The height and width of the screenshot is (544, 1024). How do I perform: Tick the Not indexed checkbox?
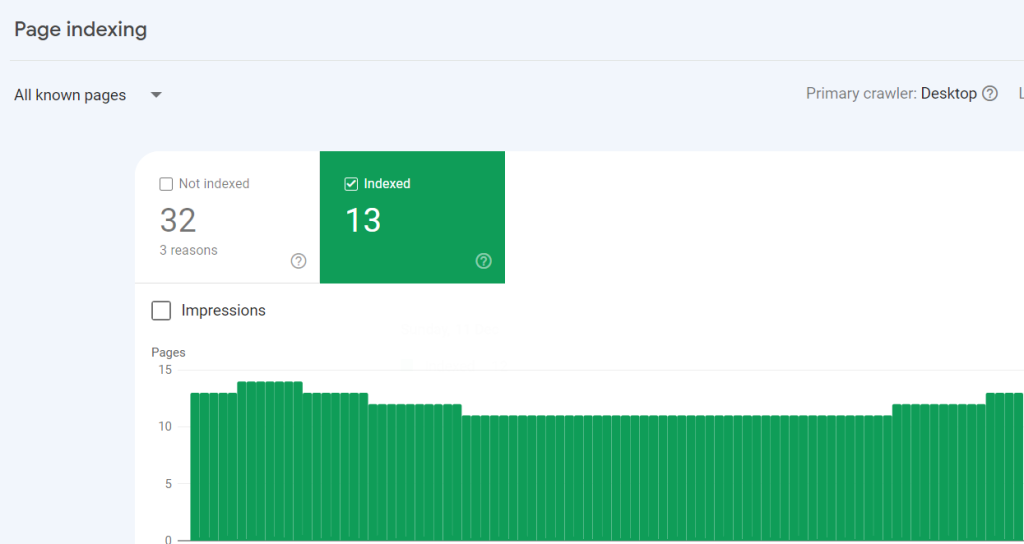pyautogui.click(x=166, y=184)
